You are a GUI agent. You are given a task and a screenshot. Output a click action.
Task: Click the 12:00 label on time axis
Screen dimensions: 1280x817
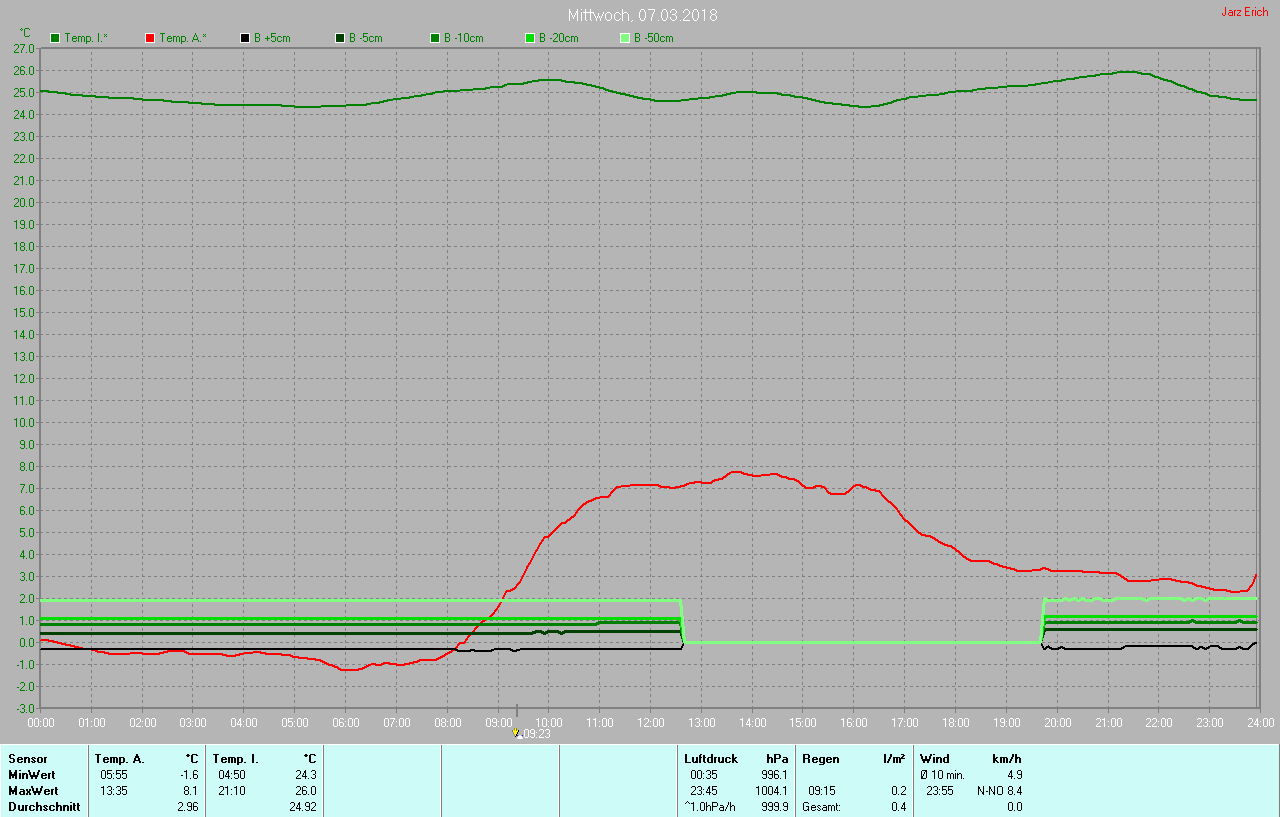(x=650, y=722)
